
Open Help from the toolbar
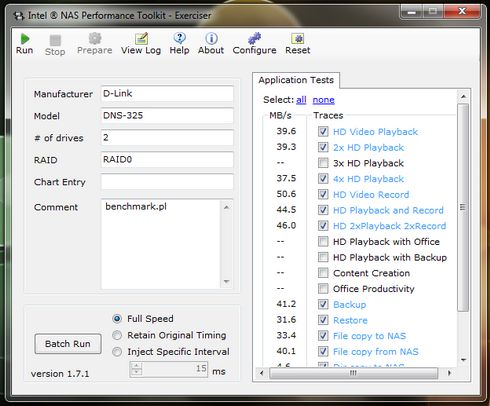(179, 38)
